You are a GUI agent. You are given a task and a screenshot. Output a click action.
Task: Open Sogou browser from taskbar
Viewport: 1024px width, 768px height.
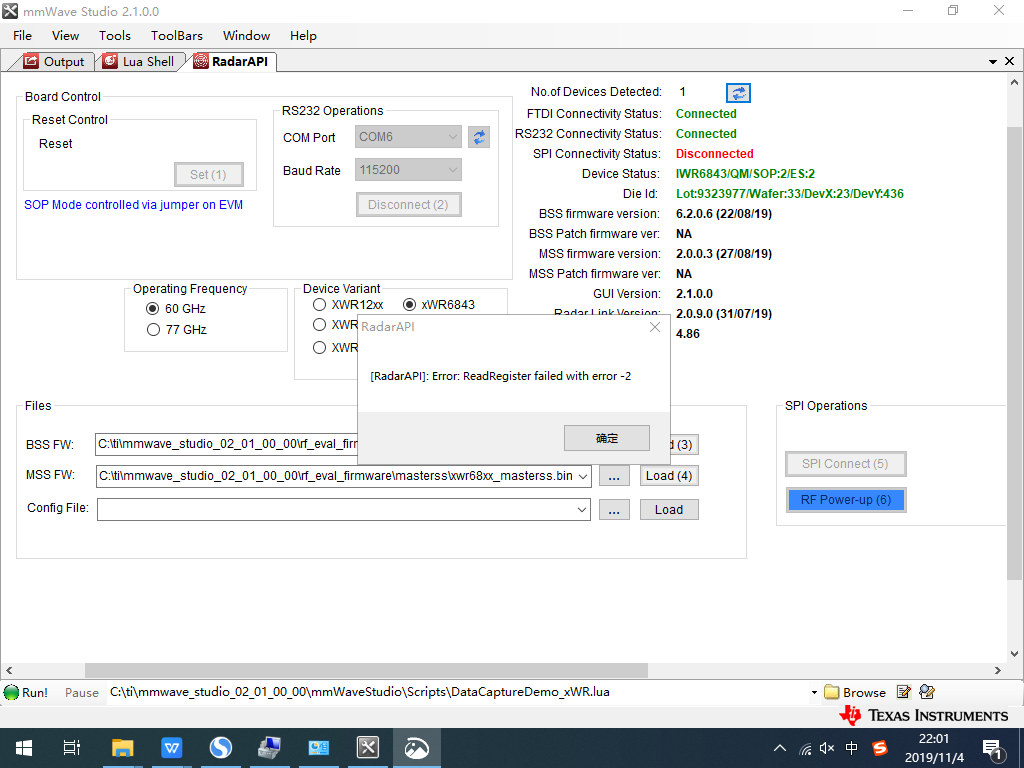tap(221, 748)
